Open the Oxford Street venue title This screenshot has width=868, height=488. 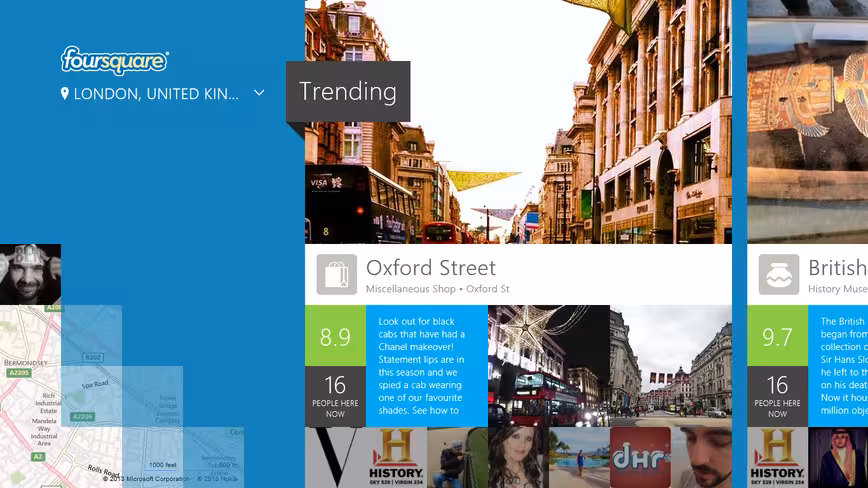(431, 268)
